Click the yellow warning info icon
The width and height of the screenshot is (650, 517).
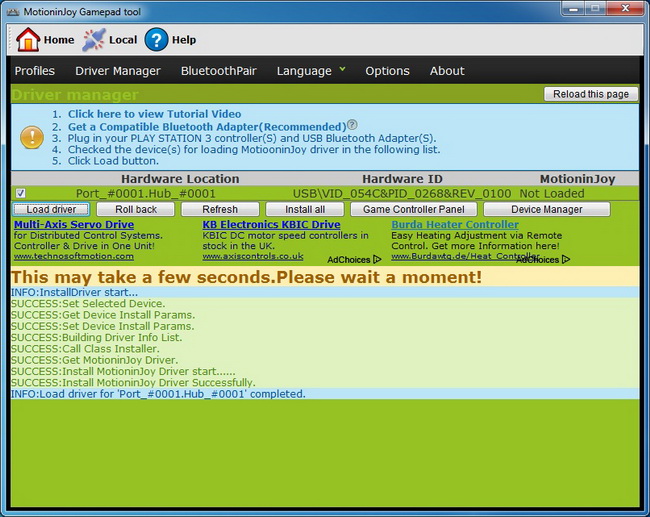(x=32, y=137)
